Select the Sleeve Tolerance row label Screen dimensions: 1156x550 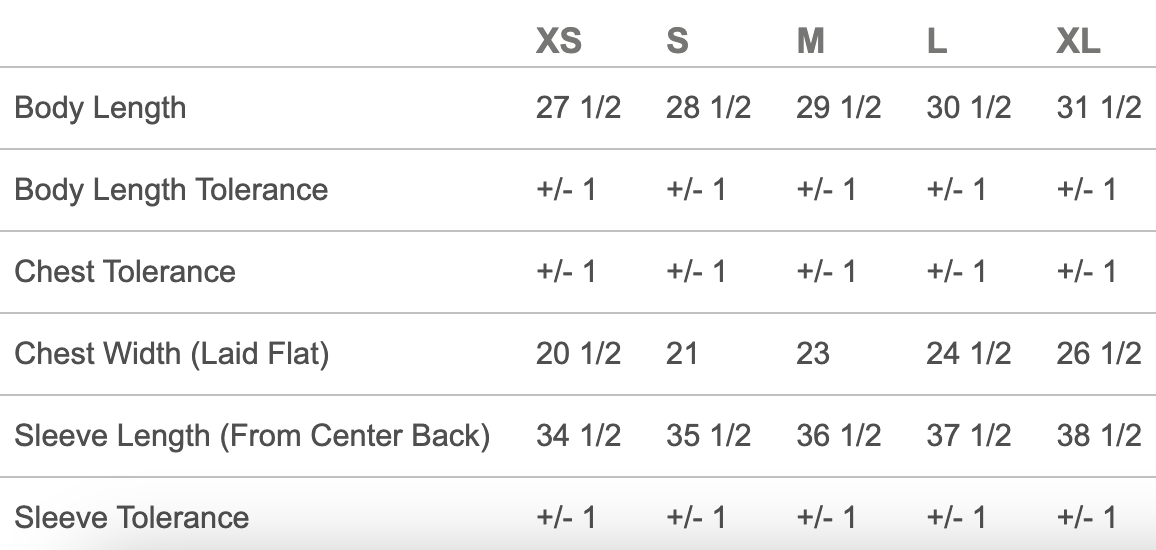point(132,518)
